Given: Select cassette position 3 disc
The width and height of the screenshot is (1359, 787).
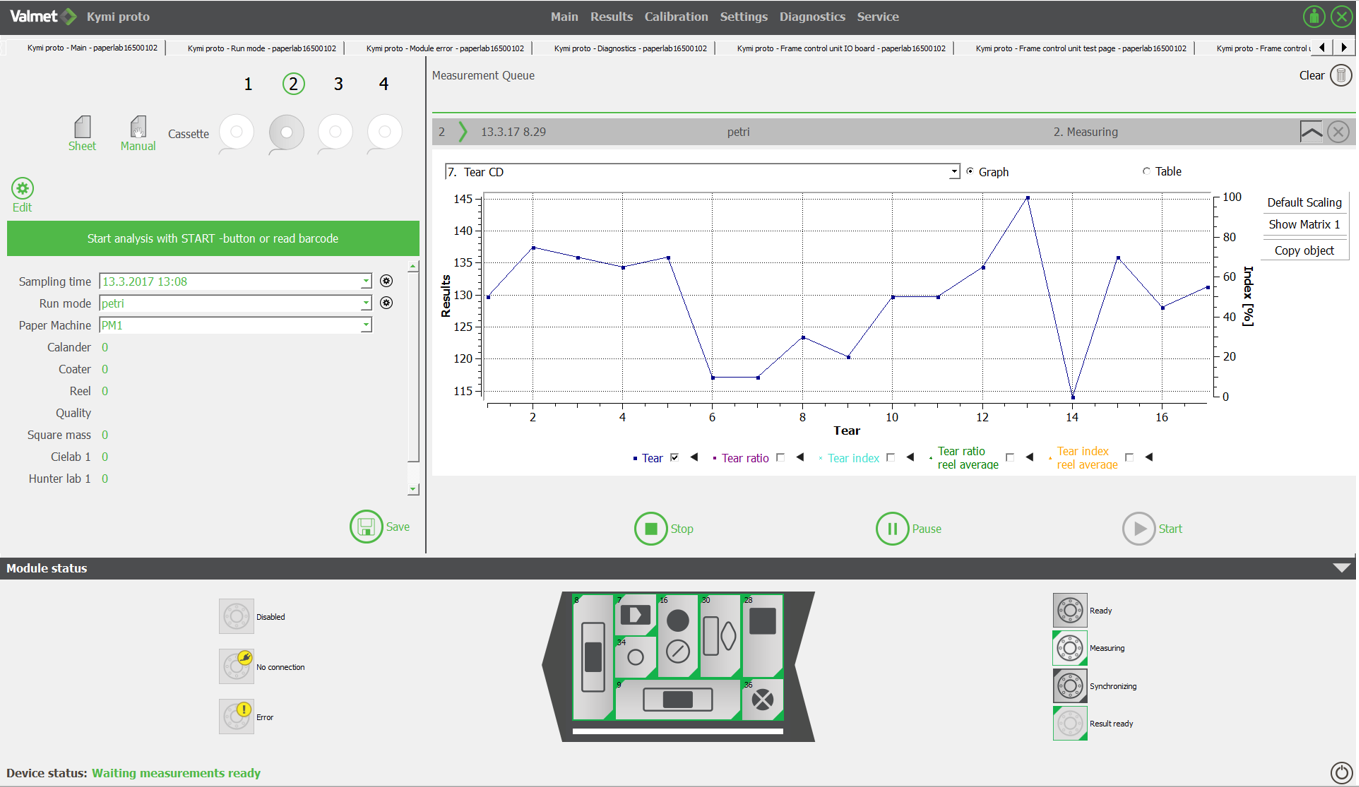Looking at the screenshot, I should 336,132.
